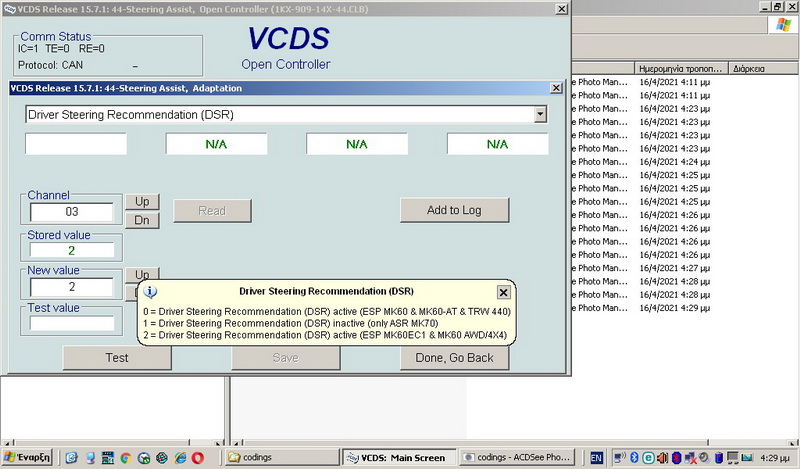Click the ESET antivirus tray icon
Image resolution: width=800 pixels, height=469 pixels.
pyautogui.click(x=648, y=458)
